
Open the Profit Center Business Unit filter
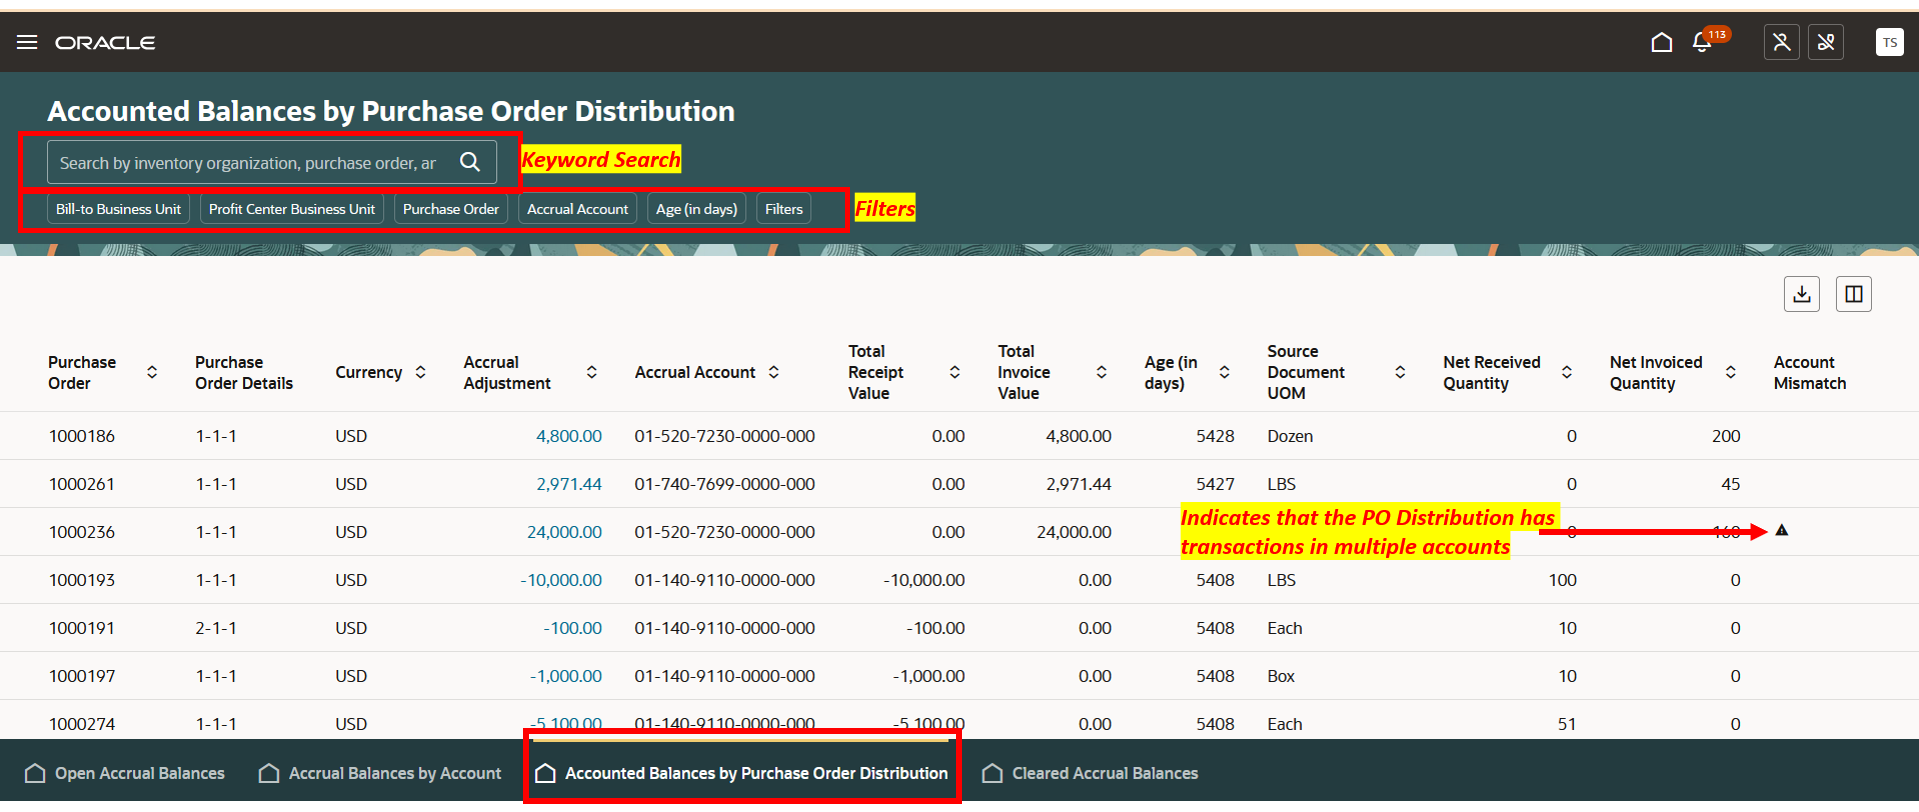click(292, 209)
